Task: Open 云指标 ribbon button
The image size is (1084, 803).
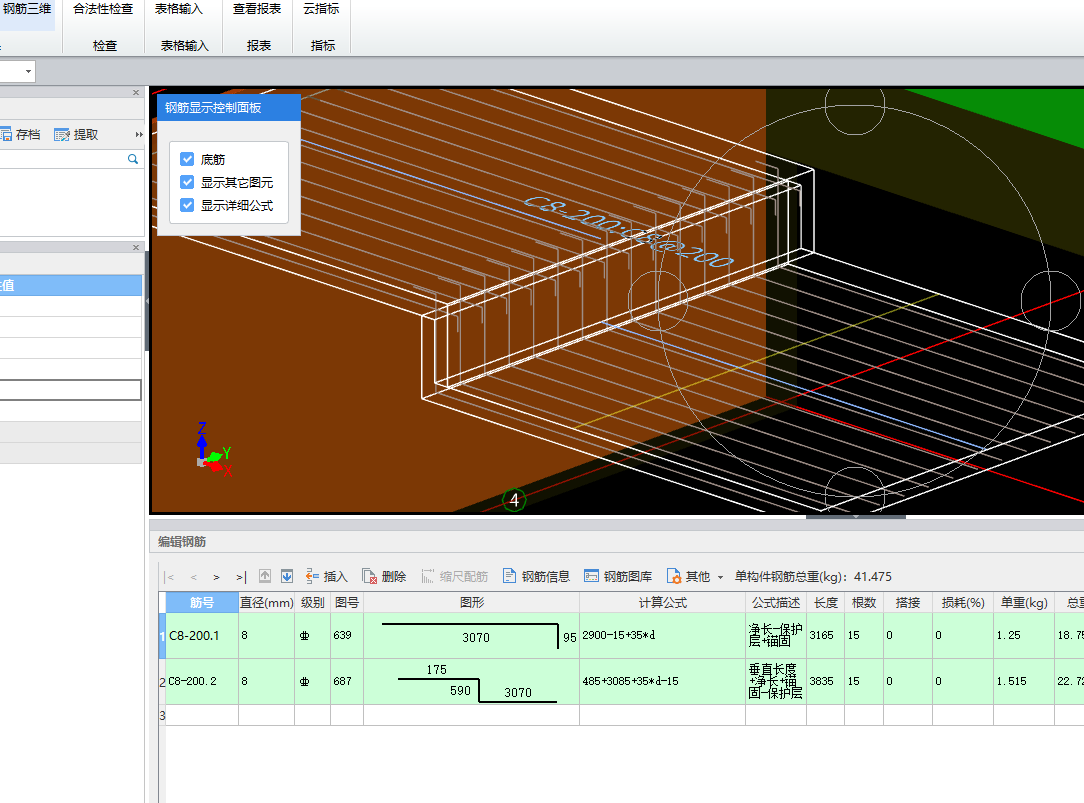Action: coord(321,10)
